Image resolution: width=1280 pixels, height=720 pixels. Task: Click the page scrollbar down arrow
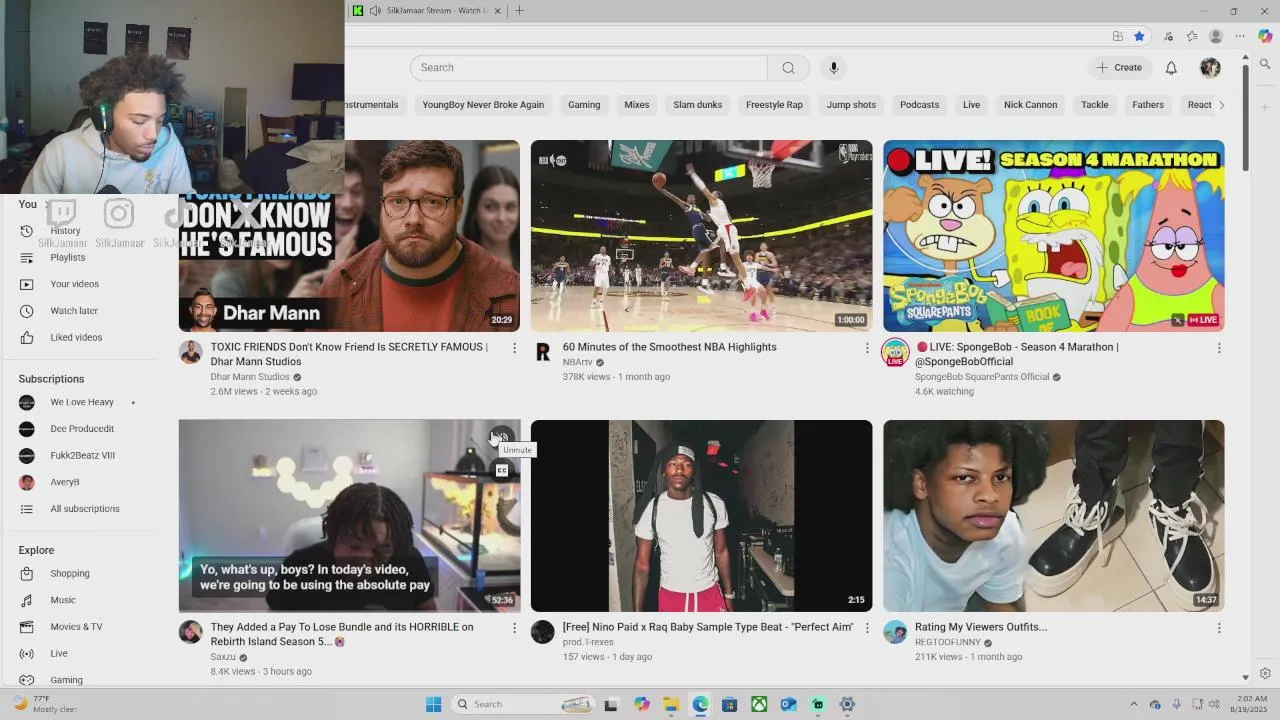click(x=1245, y=677)
